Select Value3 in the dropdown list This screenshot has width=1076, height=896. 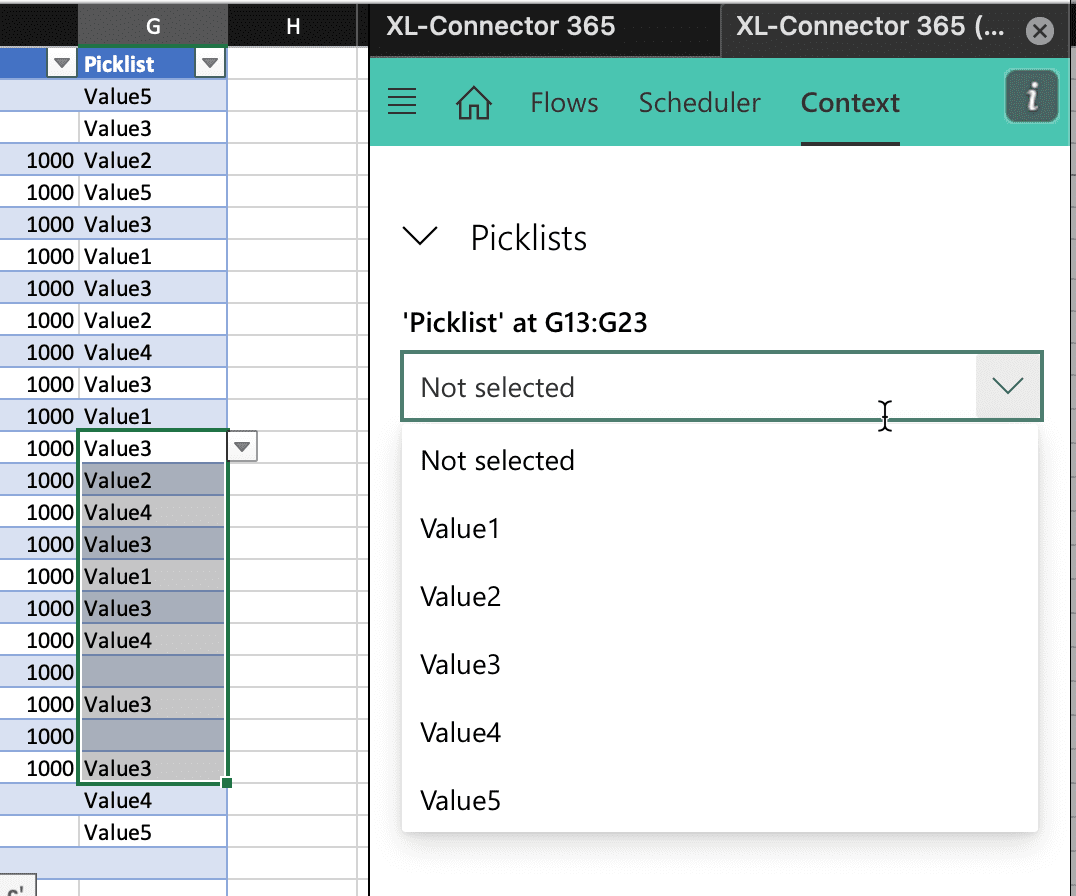[461, 664]
